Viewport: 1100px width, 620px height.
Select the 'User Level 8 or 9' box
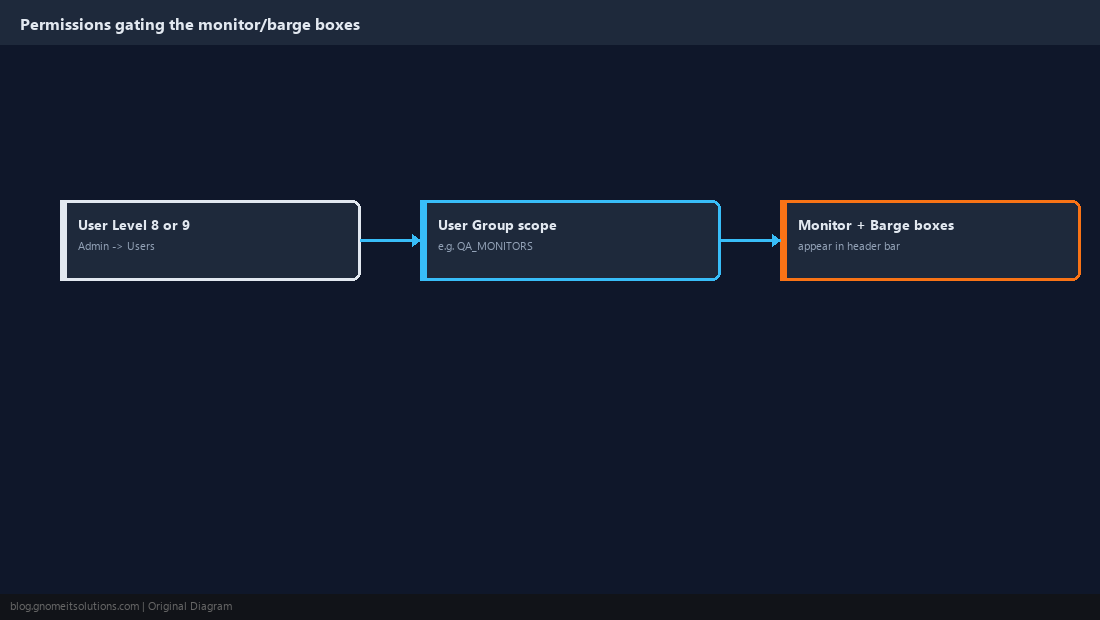coord(210,241)
